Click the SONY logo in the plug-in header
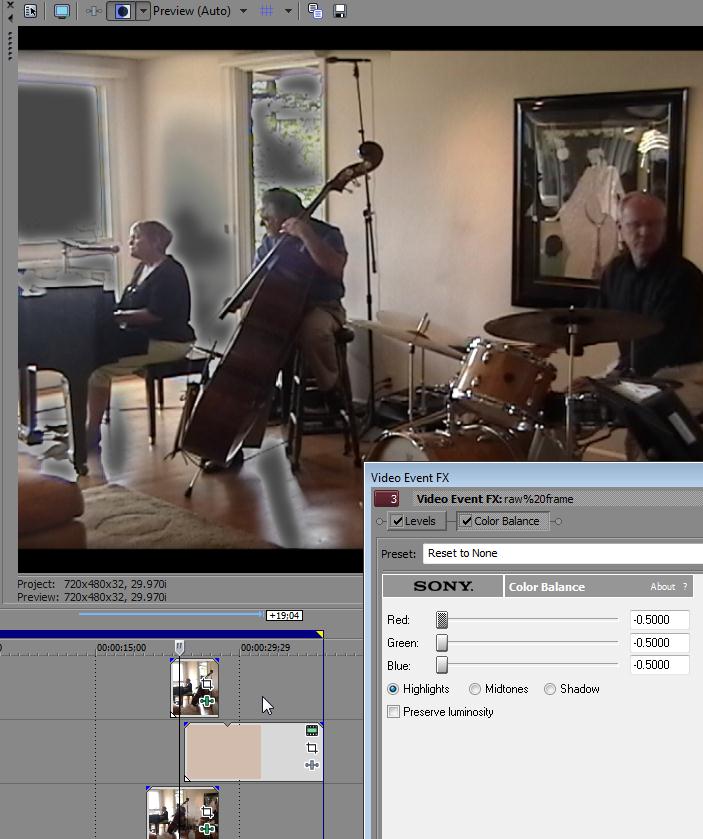Image resolution: width=703 pixels, height=839 pixels. (x=443, y=586)
